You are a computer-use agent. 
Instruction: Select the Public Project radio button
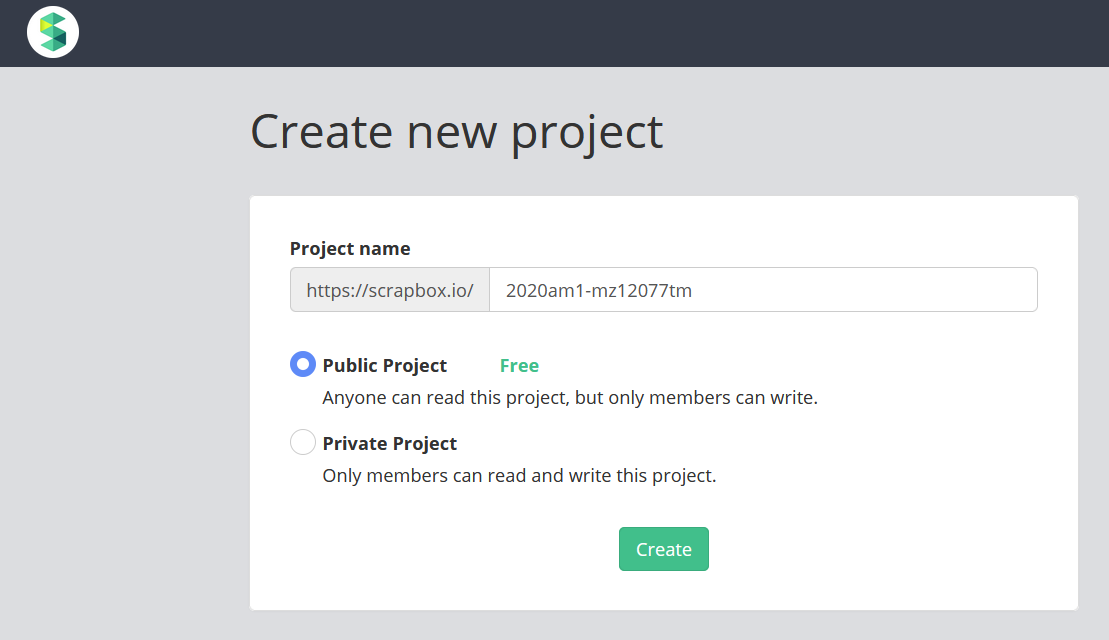(302, 365)
